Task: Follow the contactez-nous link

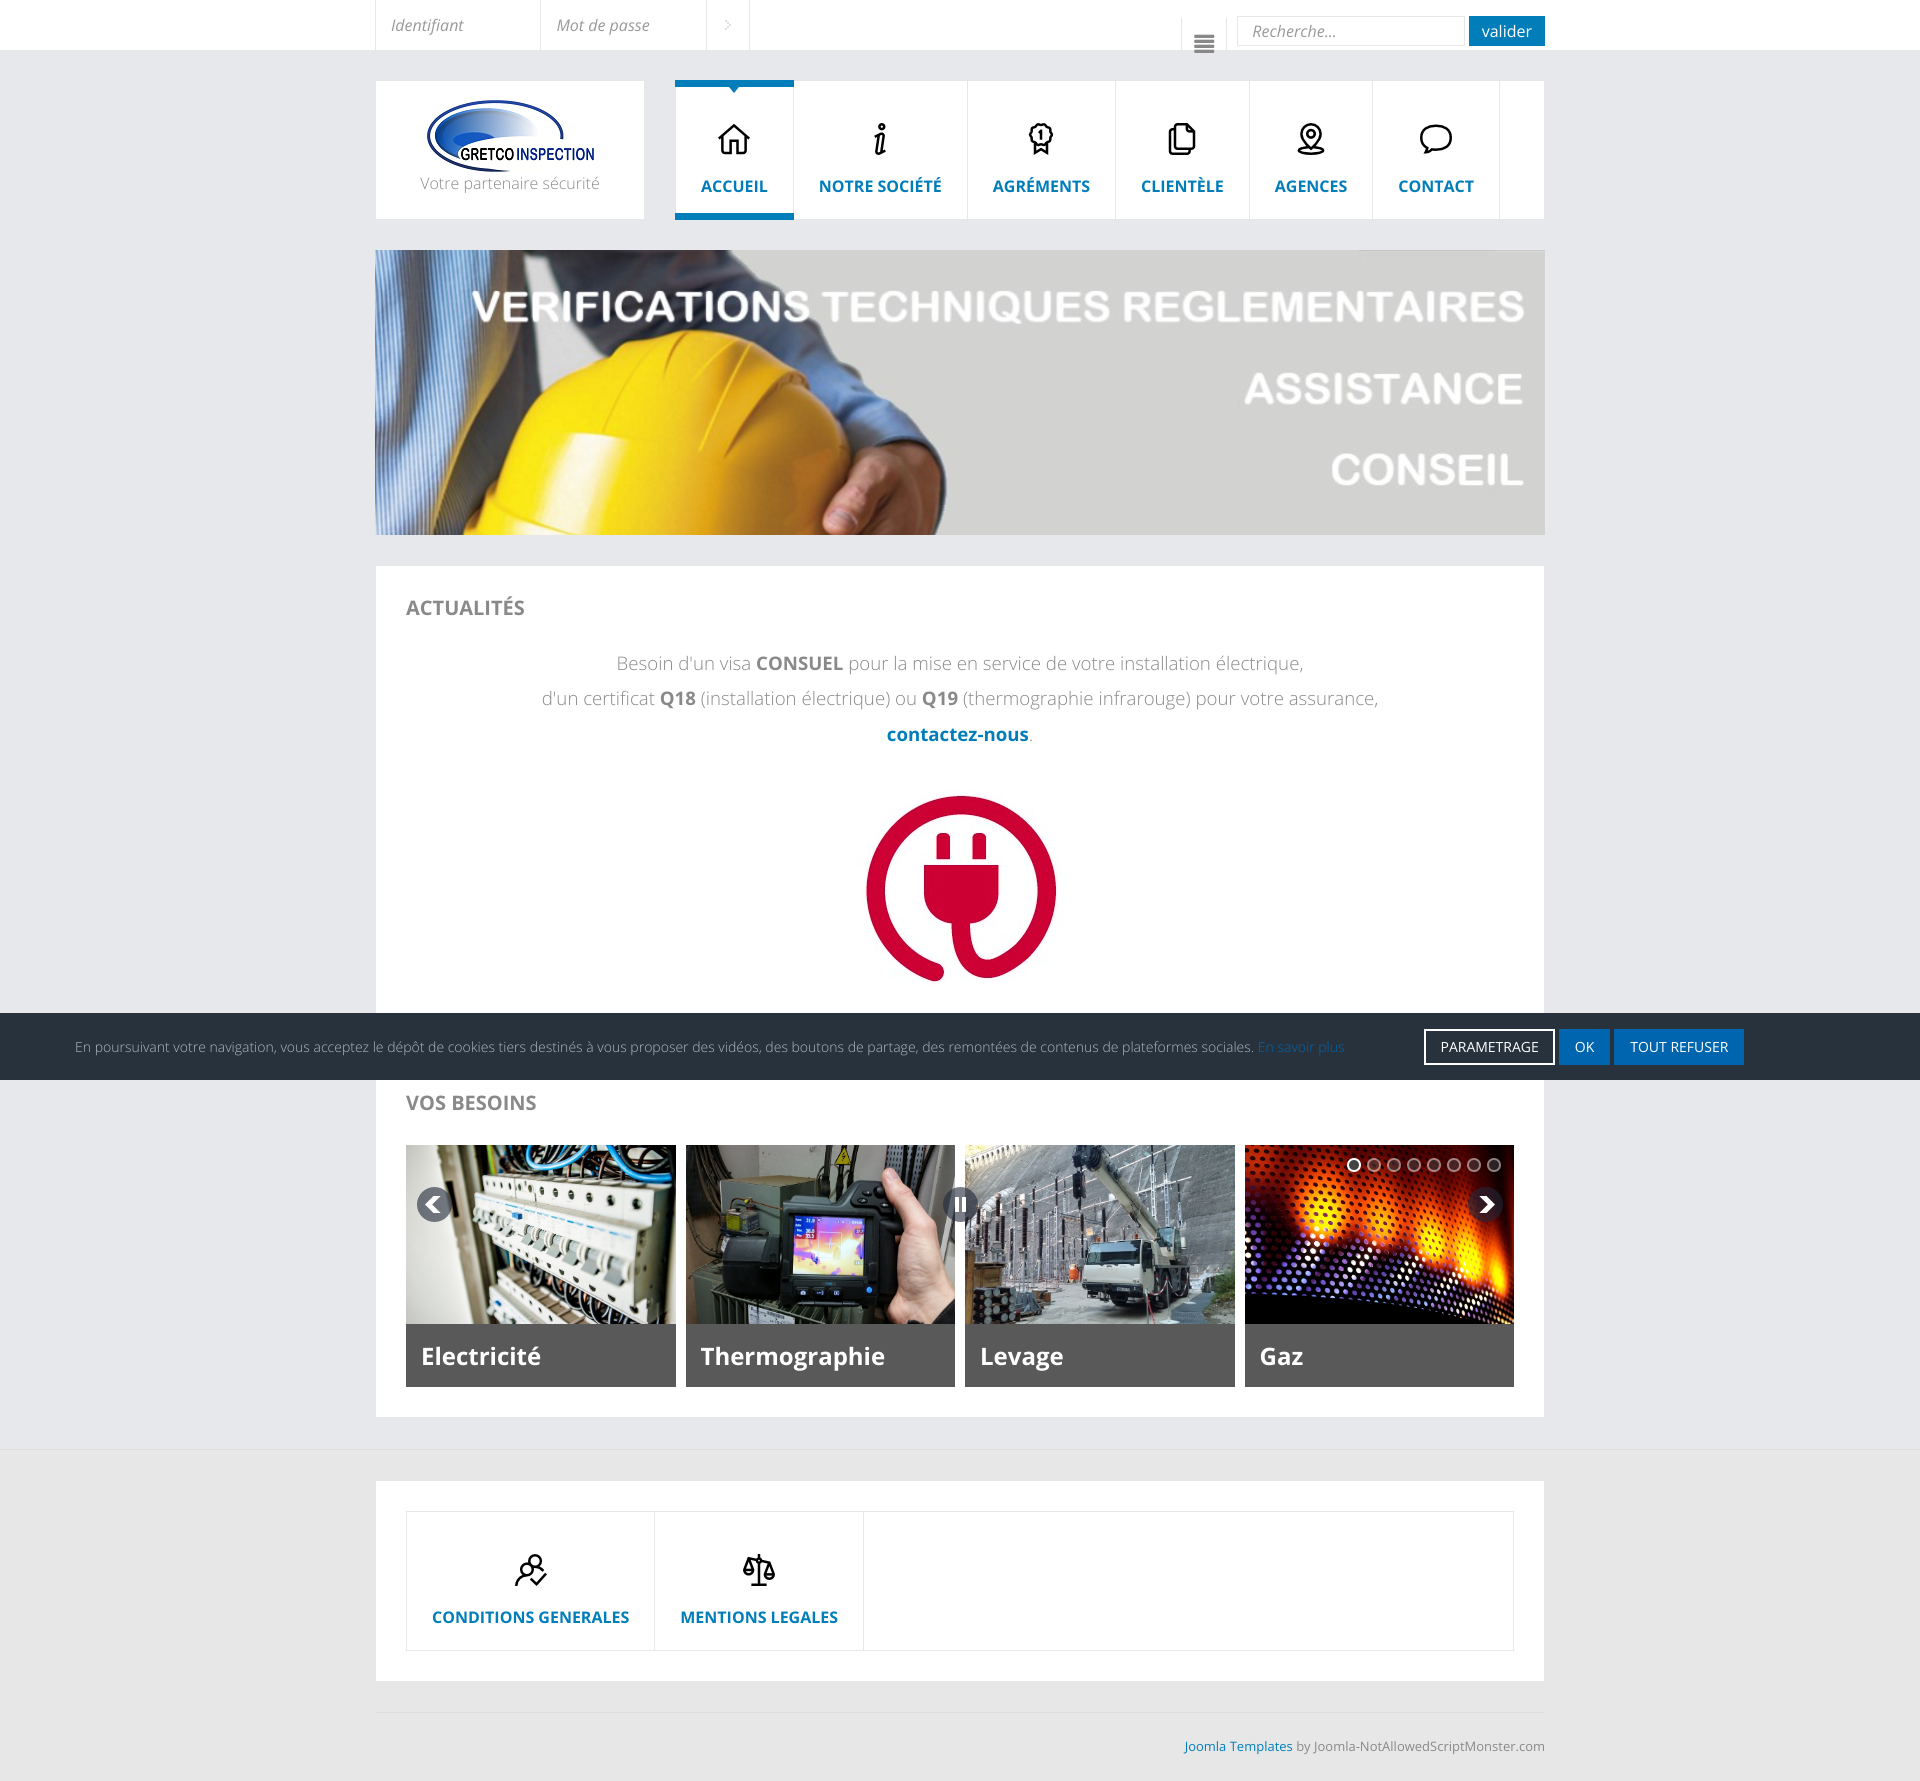Action: [x=957, y=734]
